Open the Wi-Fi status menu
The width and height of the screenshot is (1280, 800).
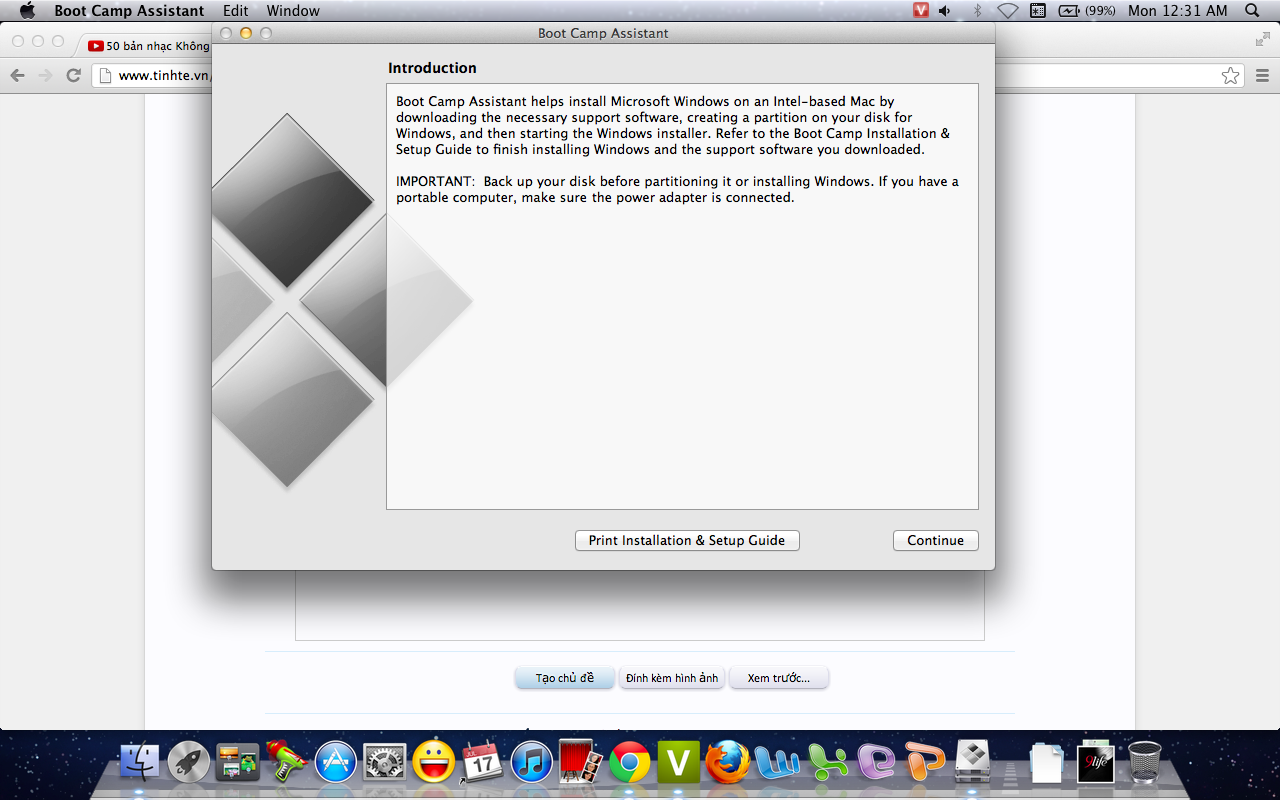(1007, 11)
